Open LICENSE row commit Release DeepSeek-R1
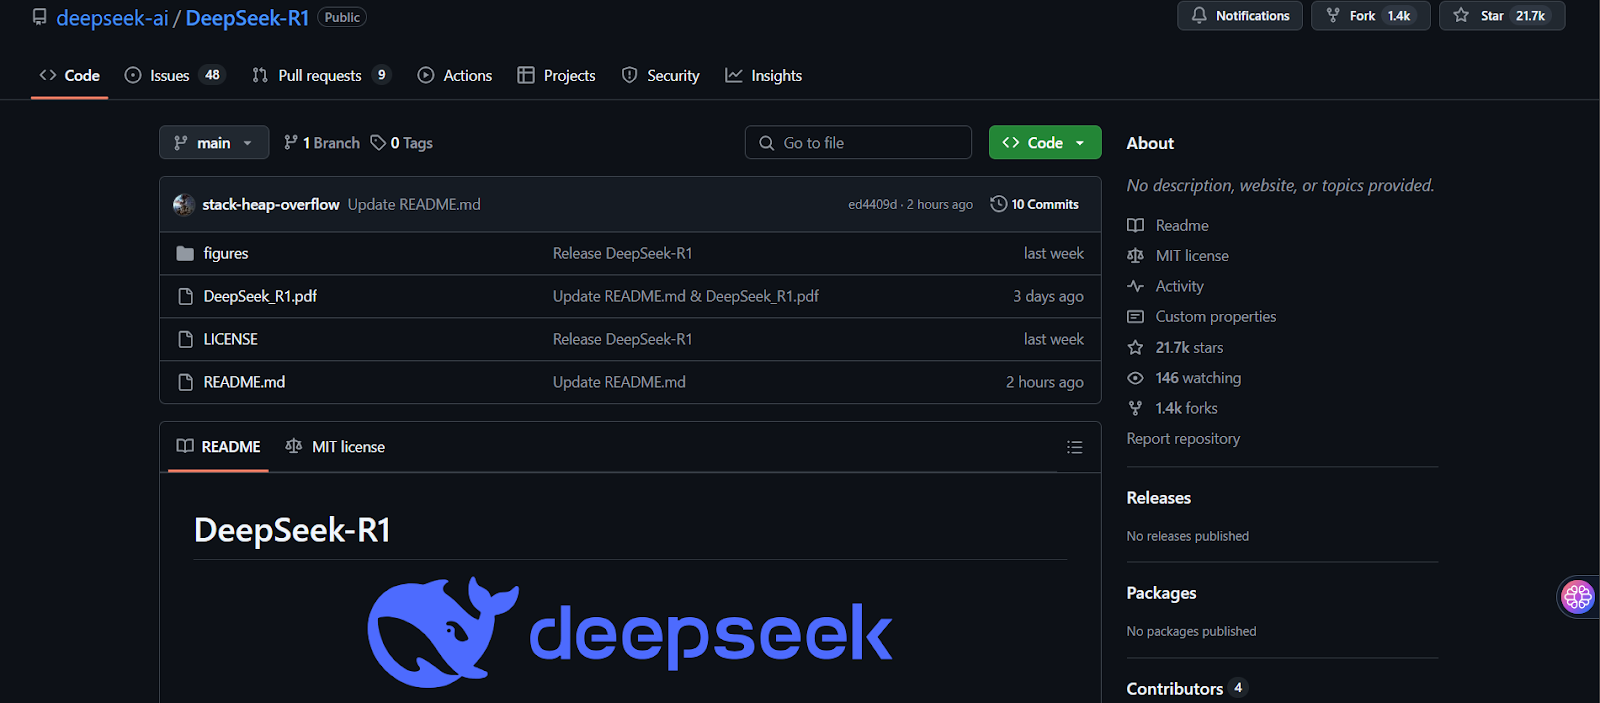 click(622, 340)
